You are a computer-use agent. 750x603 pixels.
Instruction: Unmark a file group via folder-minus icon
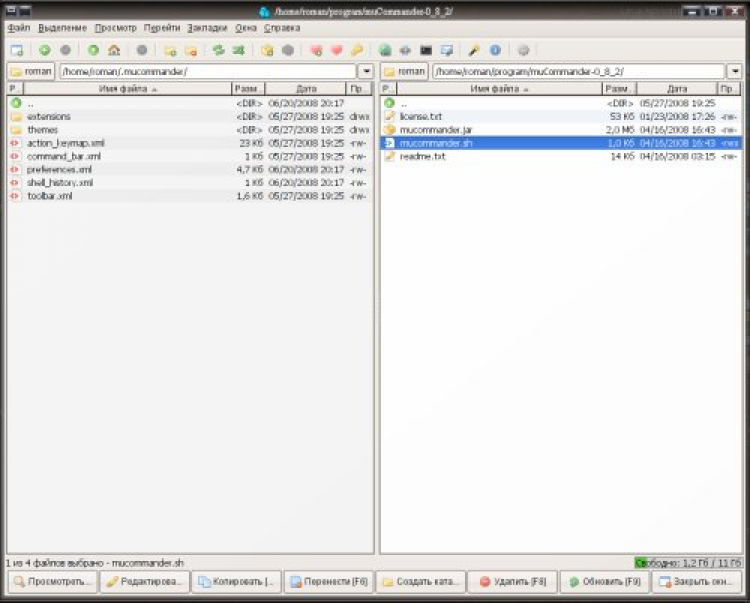tap(191, 50)
